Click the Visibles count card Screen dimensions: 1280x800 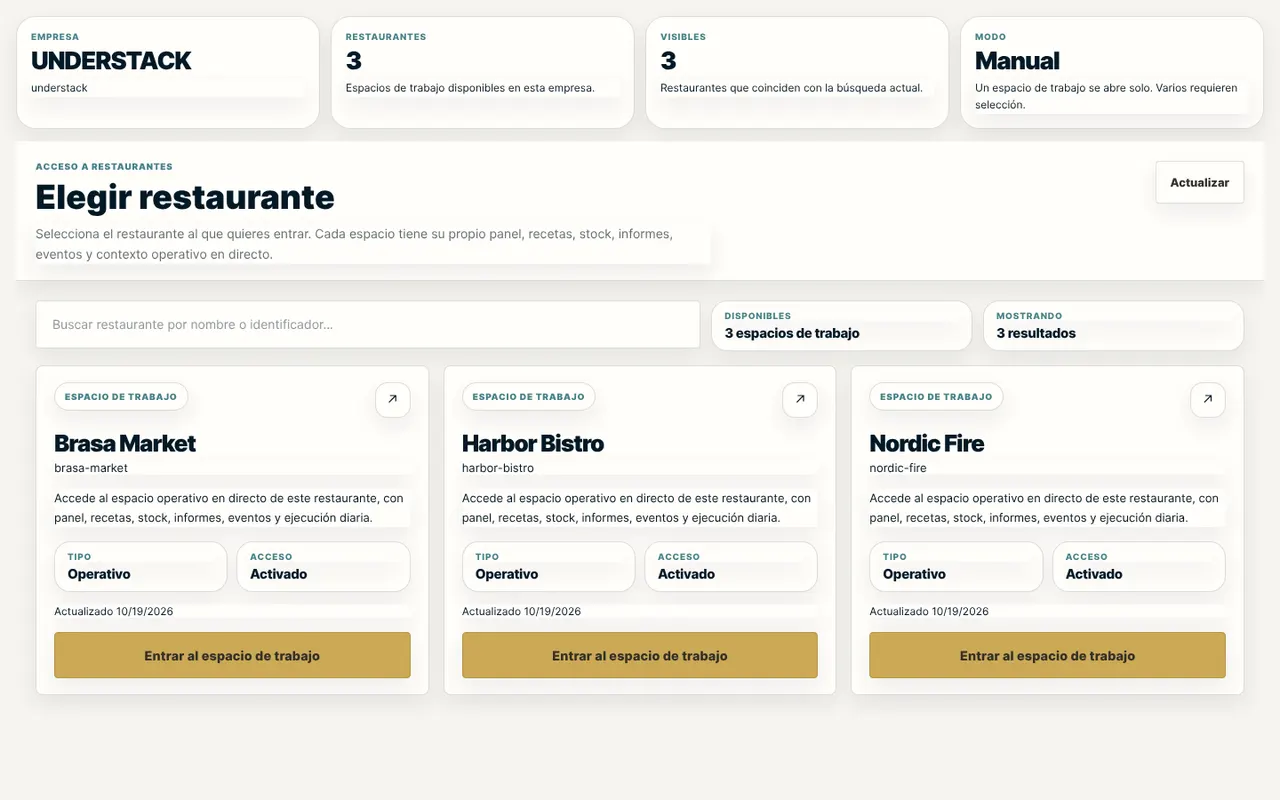(x=797, y=72)
